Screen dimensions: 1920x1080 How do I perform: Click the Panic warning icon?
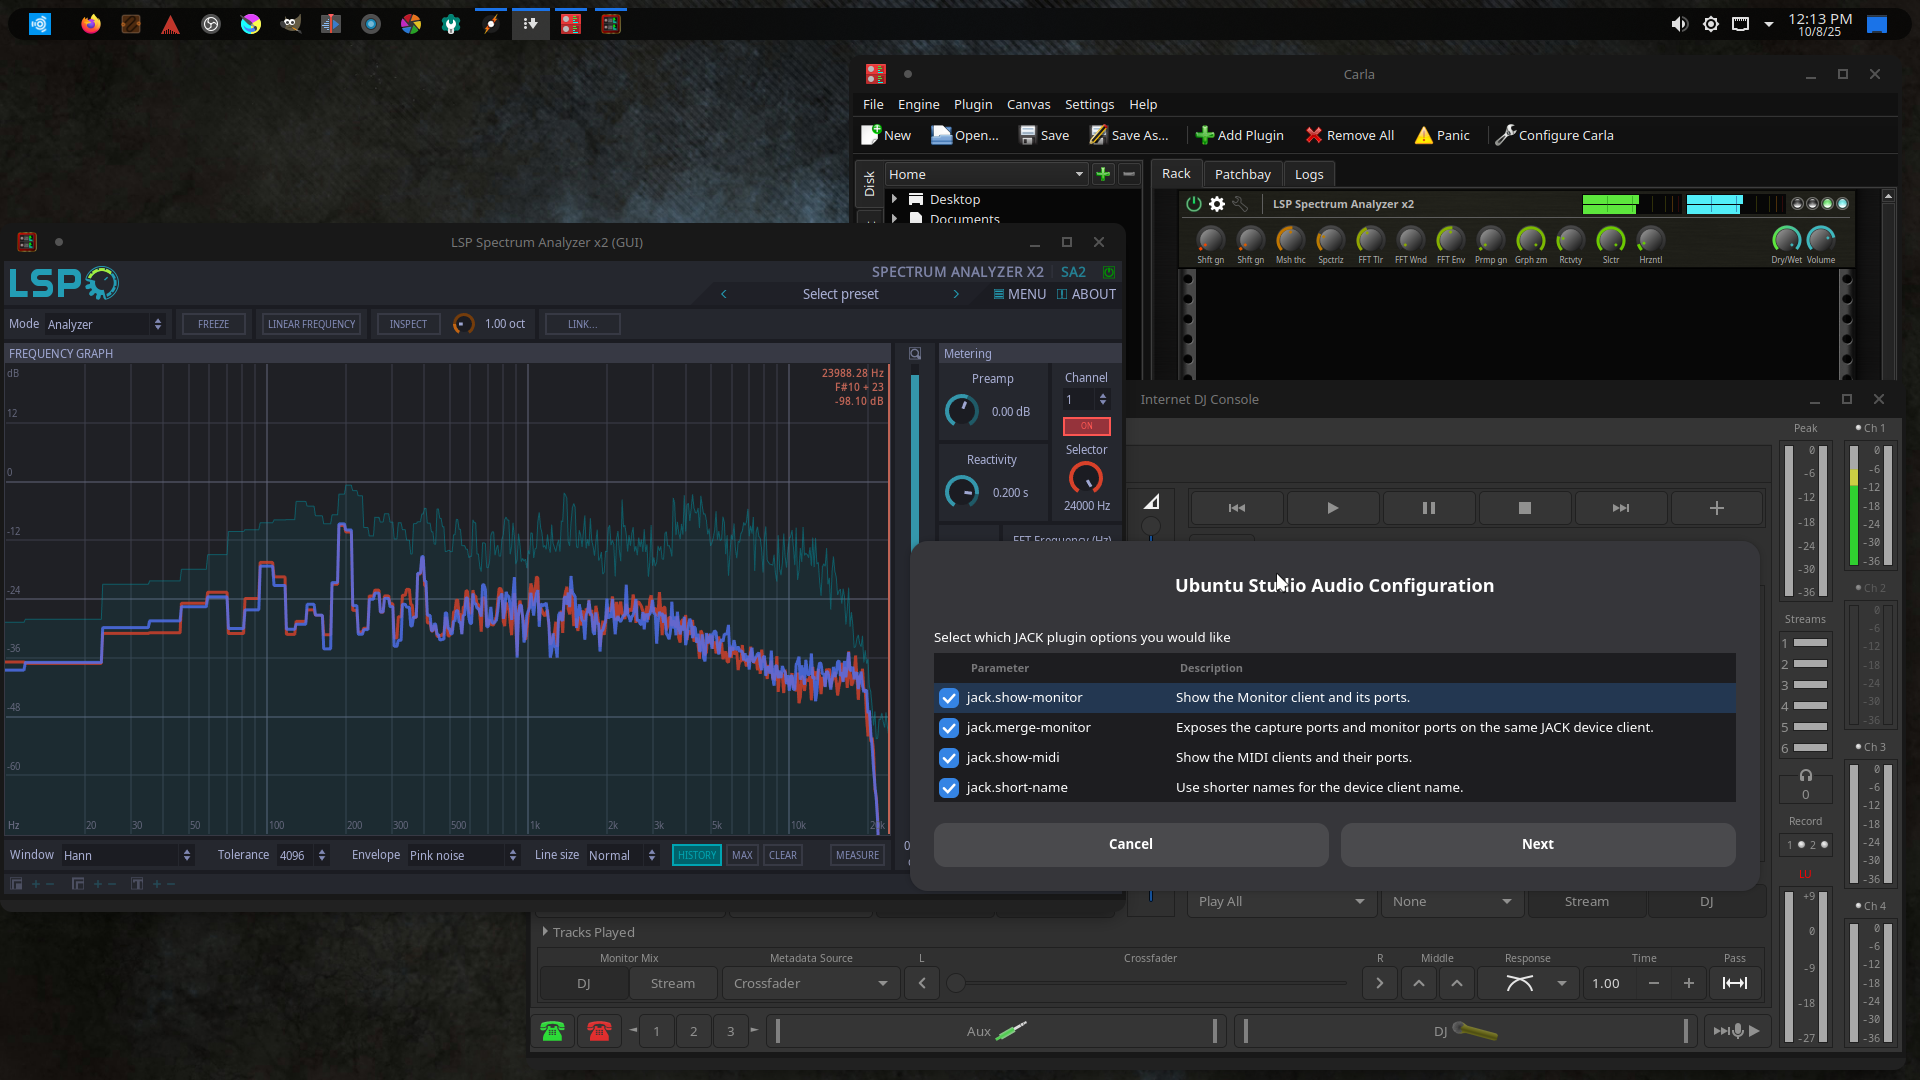coord(1423,135)
